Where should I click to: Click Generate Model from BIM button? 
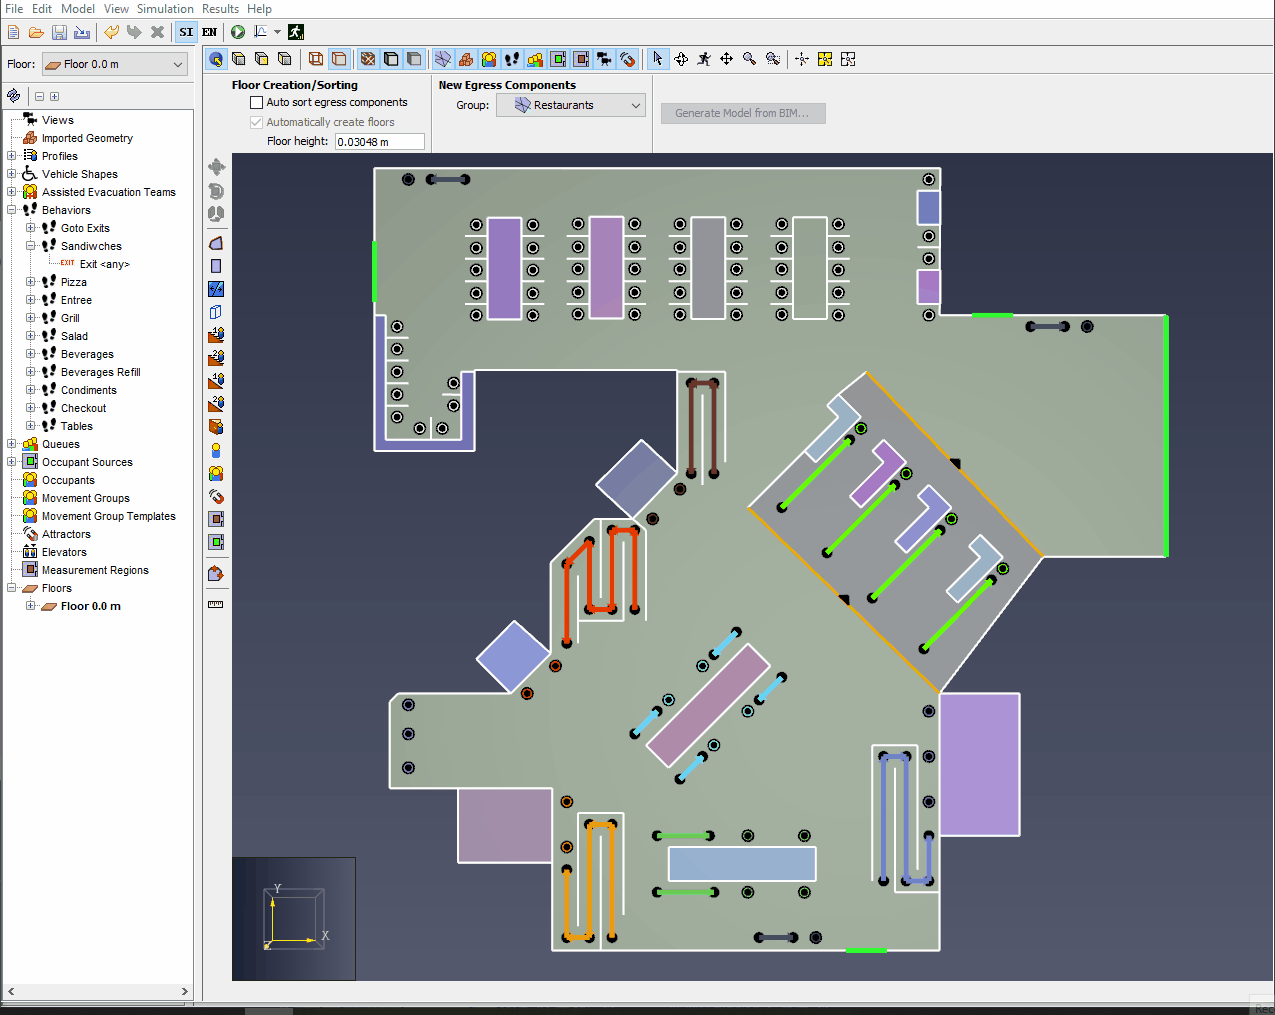(x=743, y=113)
